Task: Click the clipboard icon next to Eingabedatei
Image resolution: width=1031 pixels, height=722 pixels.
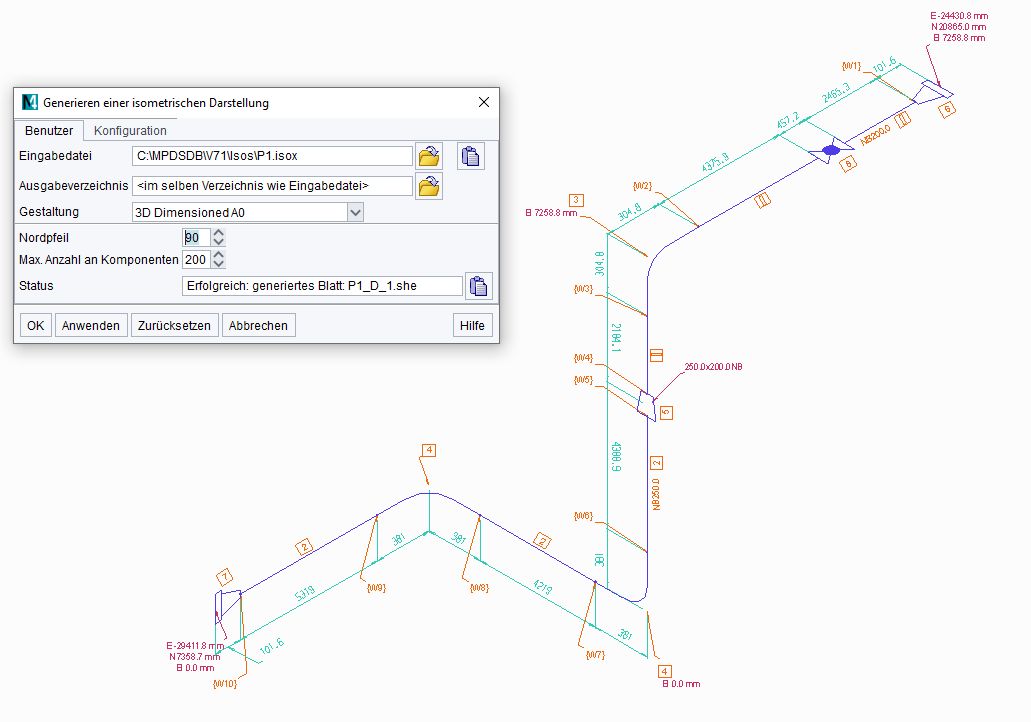Action: pyautogui.click(x=470, y=155)
